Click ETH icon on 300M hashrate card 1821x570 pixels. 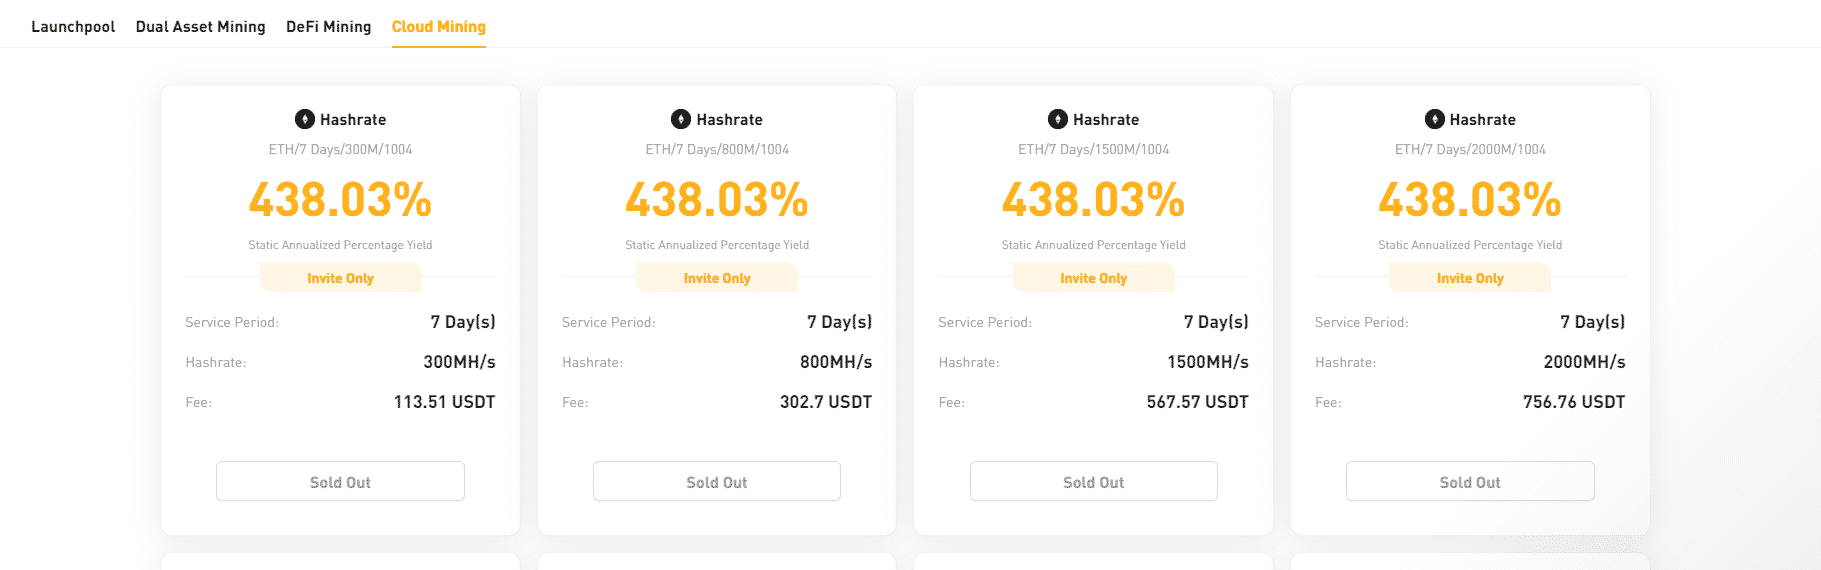point(305,119)
